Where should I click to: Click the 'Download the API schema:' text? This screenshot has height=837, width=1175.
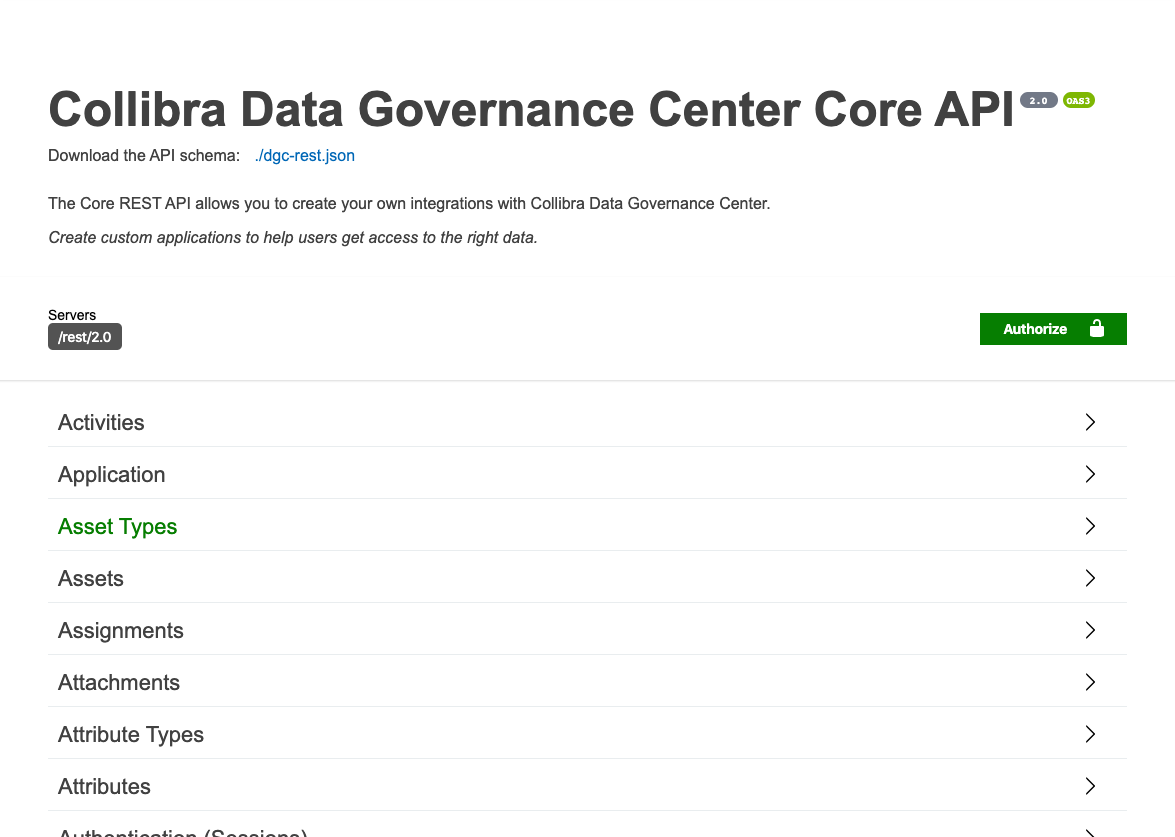tap(144, 155)
